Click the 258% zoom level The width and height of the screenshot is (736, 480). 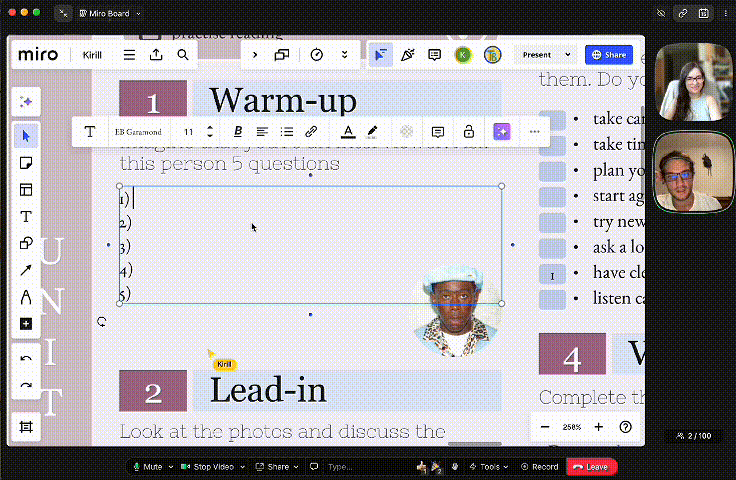572,427
